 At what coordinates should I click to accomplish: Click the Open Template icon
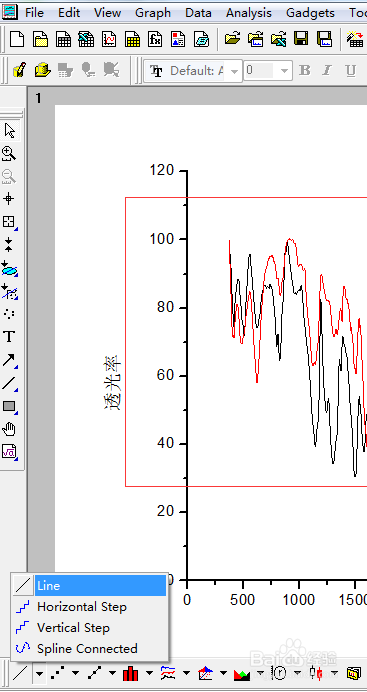[x=255, y=39]
